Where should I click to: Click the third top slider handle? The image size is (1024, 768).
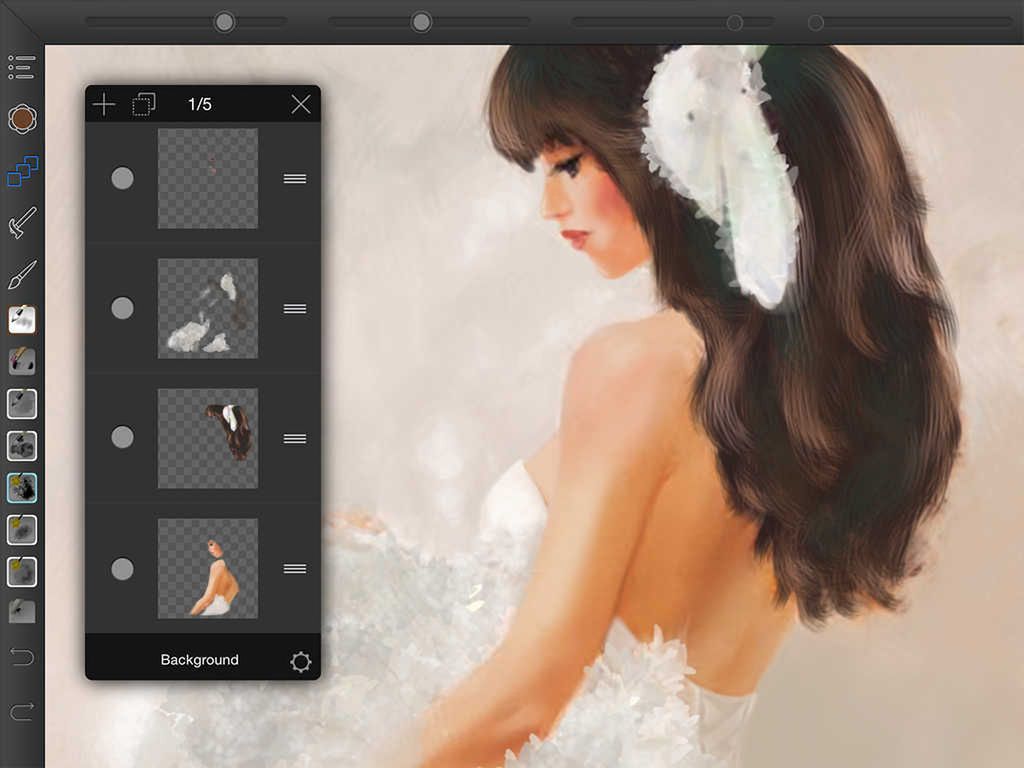tap(735, 23)
